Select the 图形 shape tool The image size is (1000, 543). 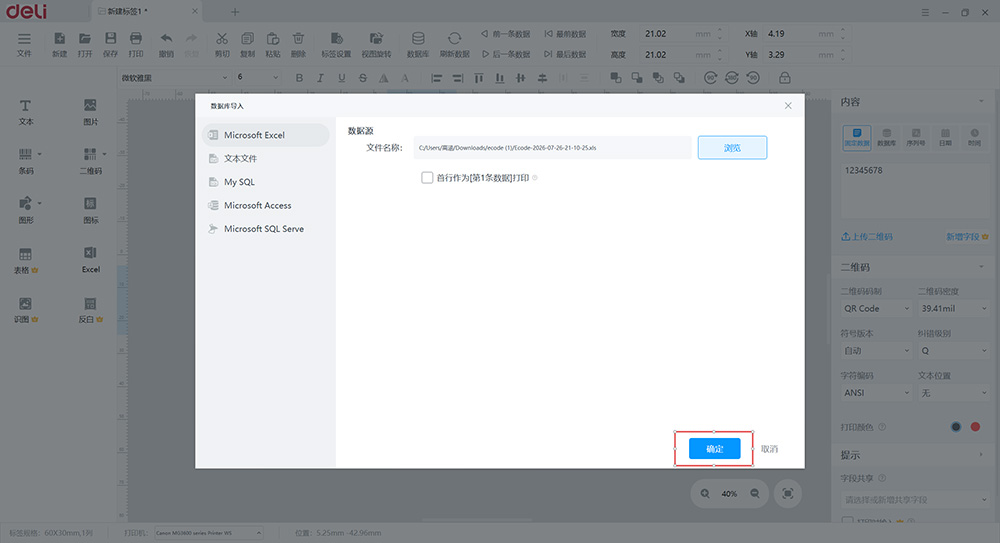tap(26, 210)
